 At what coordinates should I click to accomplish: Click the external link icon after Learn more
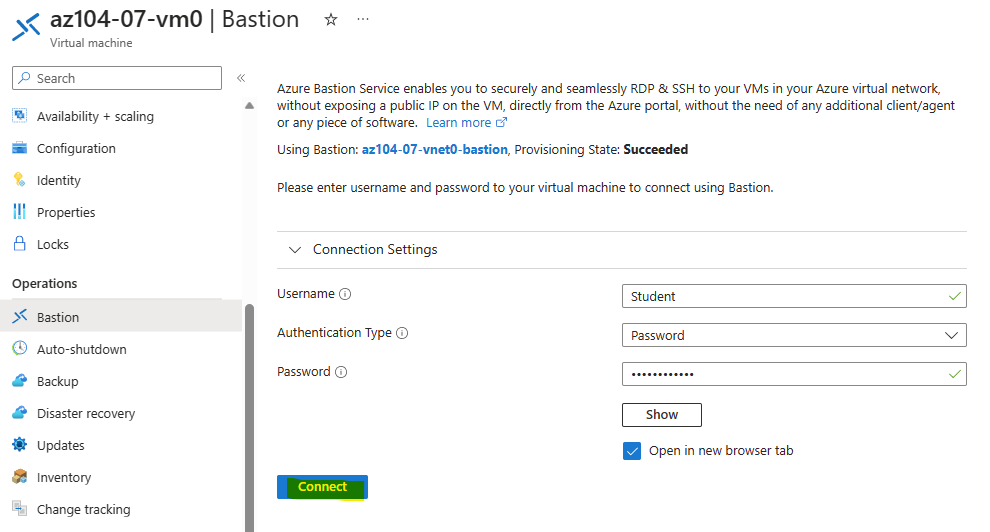point(501,122)
